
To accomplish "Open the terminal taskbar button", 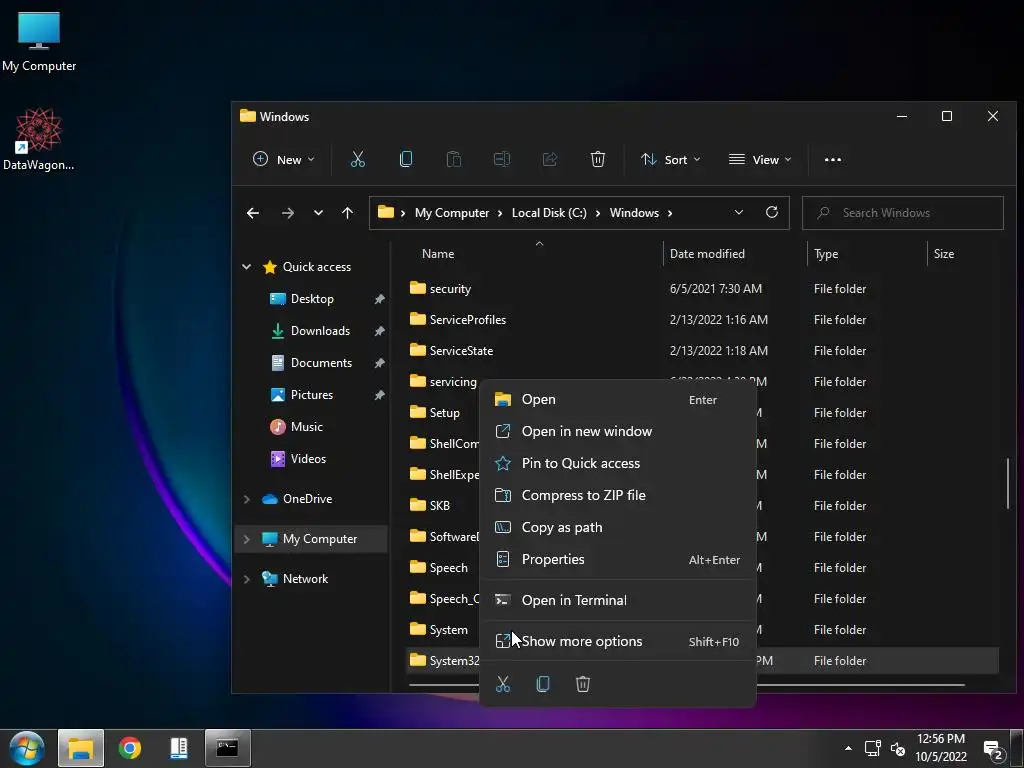I will coord(227,748).
